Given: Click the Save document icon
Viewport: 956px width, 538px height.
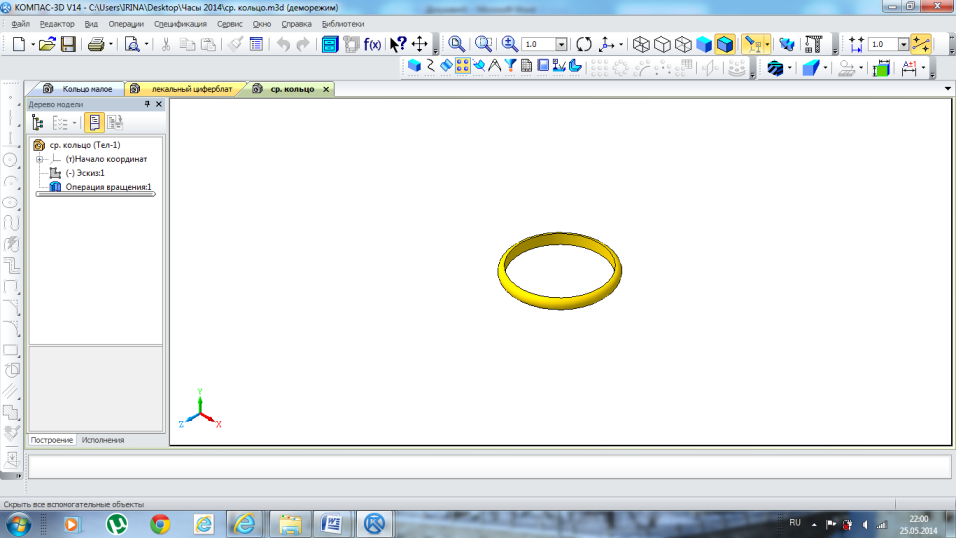Looking at the screenshot, I should 68,44.
